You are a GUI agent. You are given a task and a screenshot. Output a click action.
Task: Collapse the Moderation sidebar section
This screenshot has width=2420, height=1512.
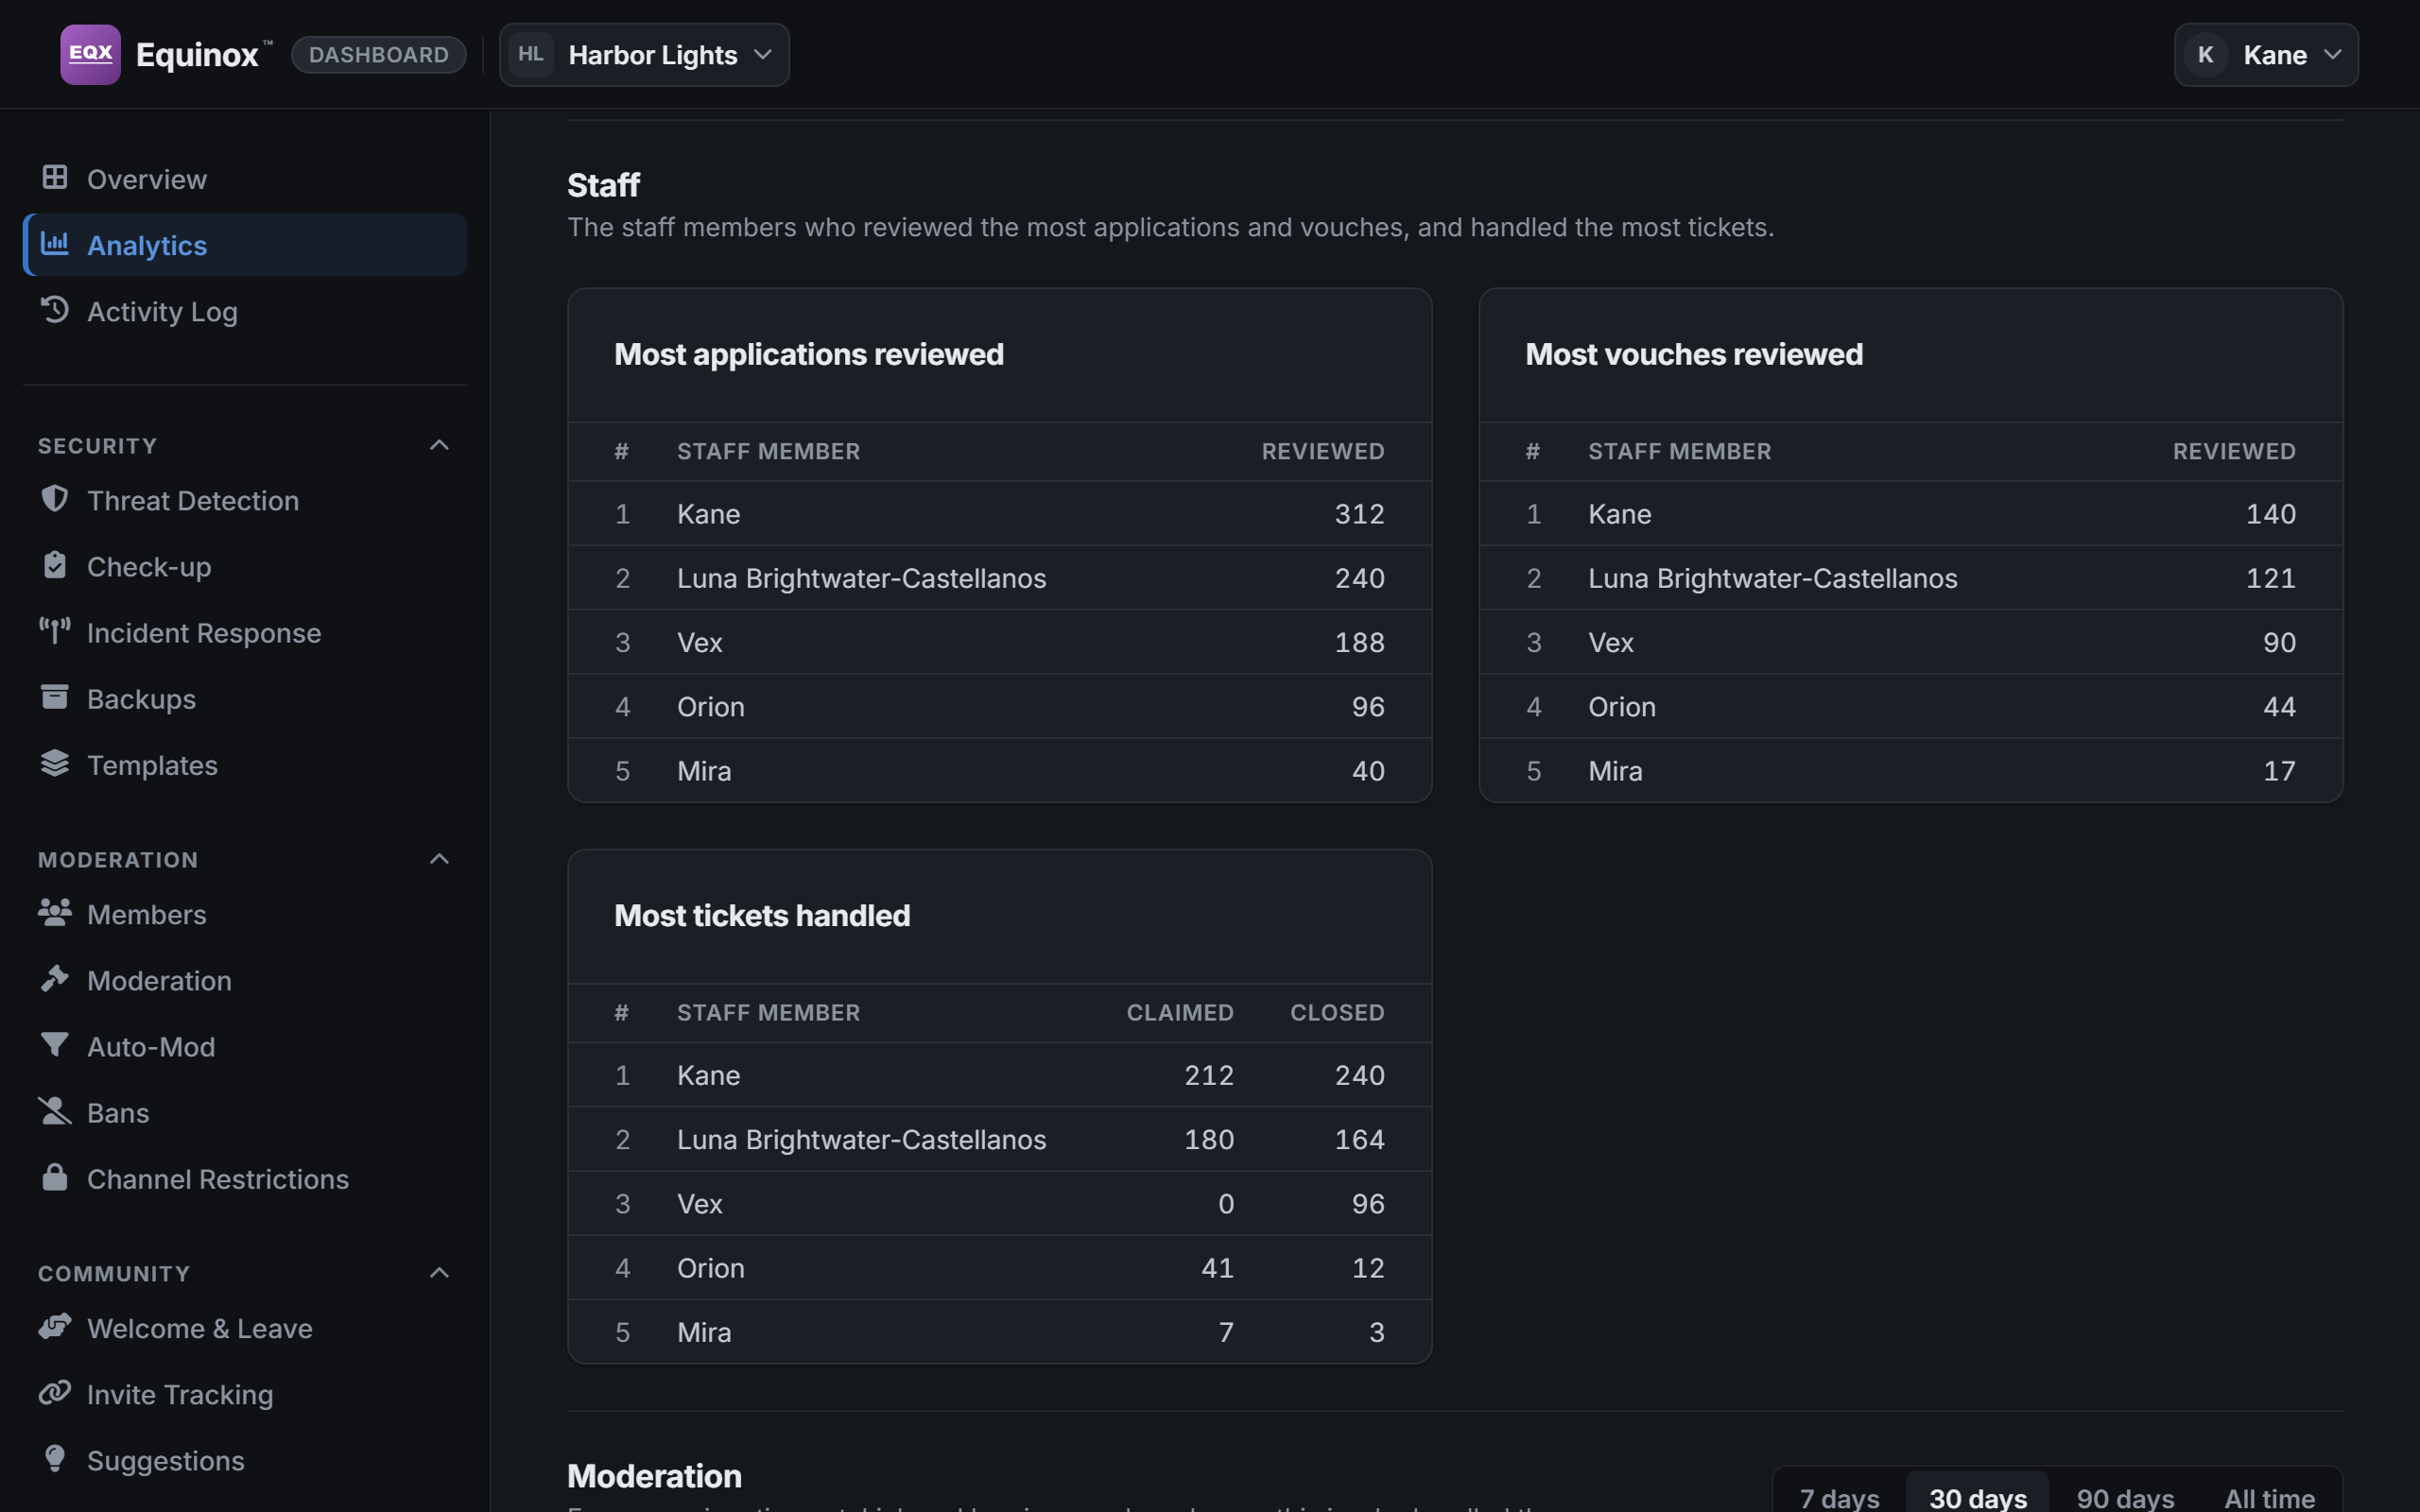pyautogui.click(x=439, y=859)
